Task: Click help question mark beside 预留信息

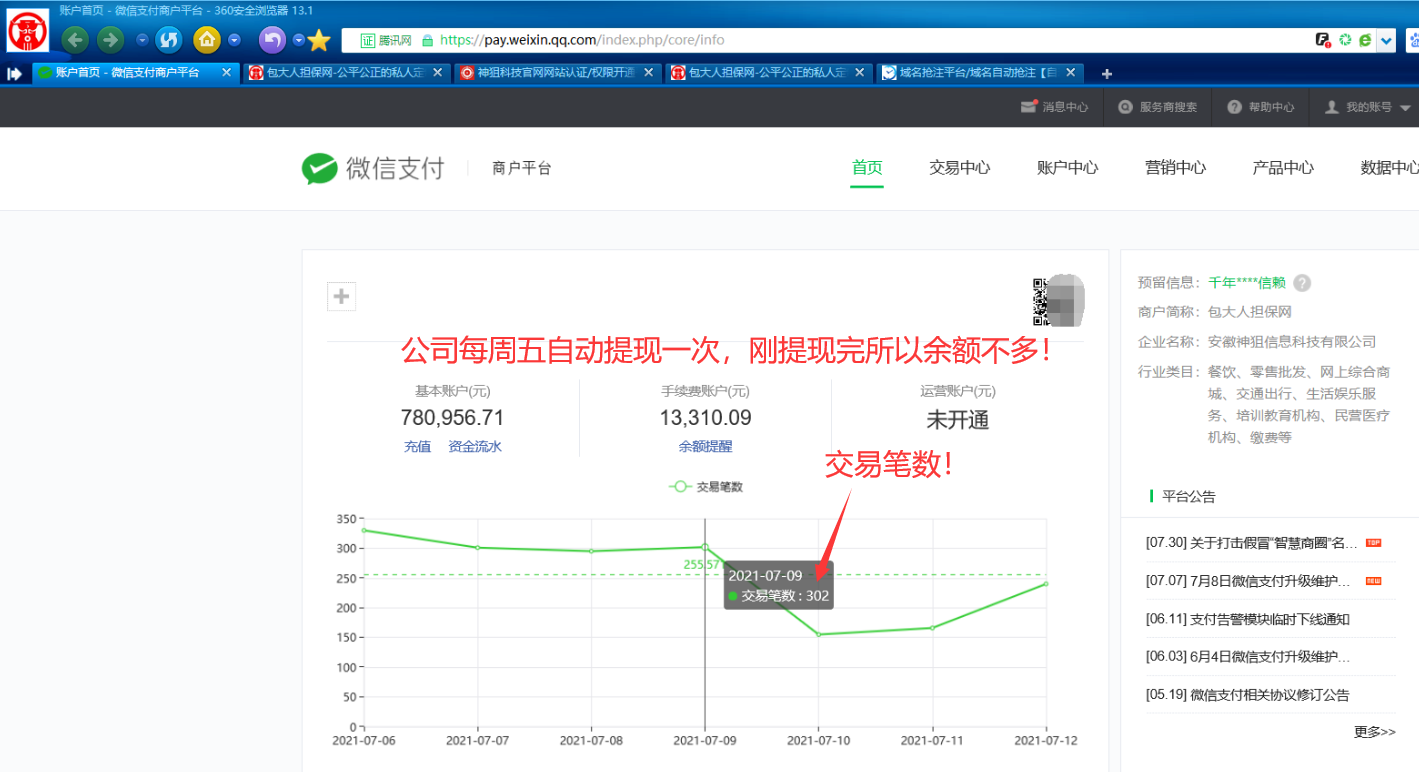Action: (x=1302, y=283)
